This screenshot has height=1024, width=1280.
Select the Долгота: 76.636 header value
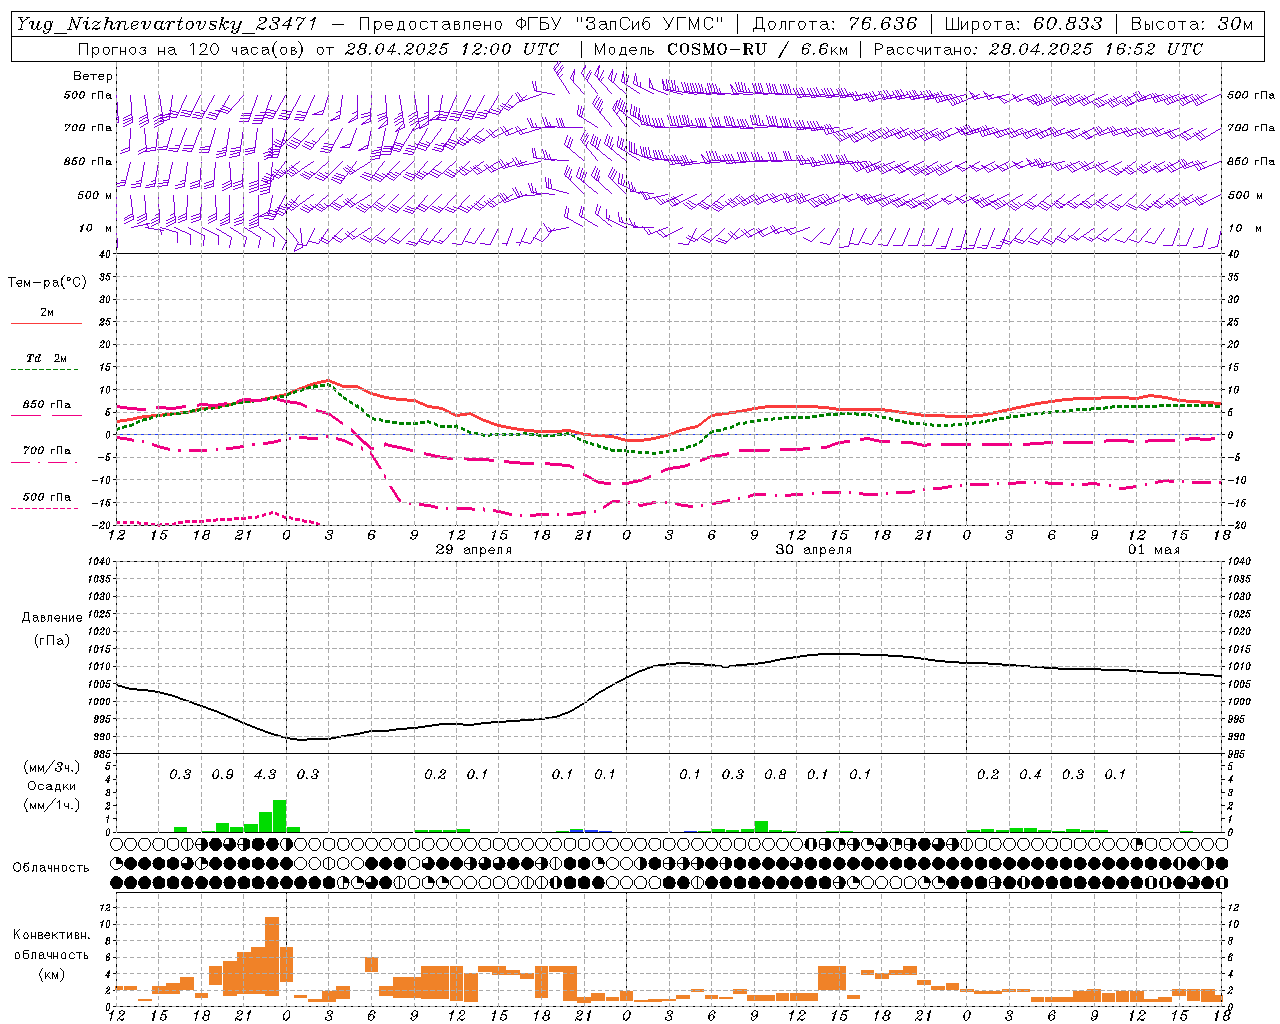tap(835, 24)
